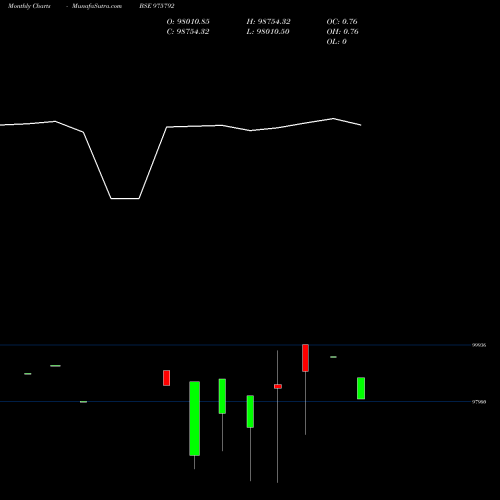The image size is (500, 500).
Task: Click the upper price-level axis label
Action: [479, 345]
